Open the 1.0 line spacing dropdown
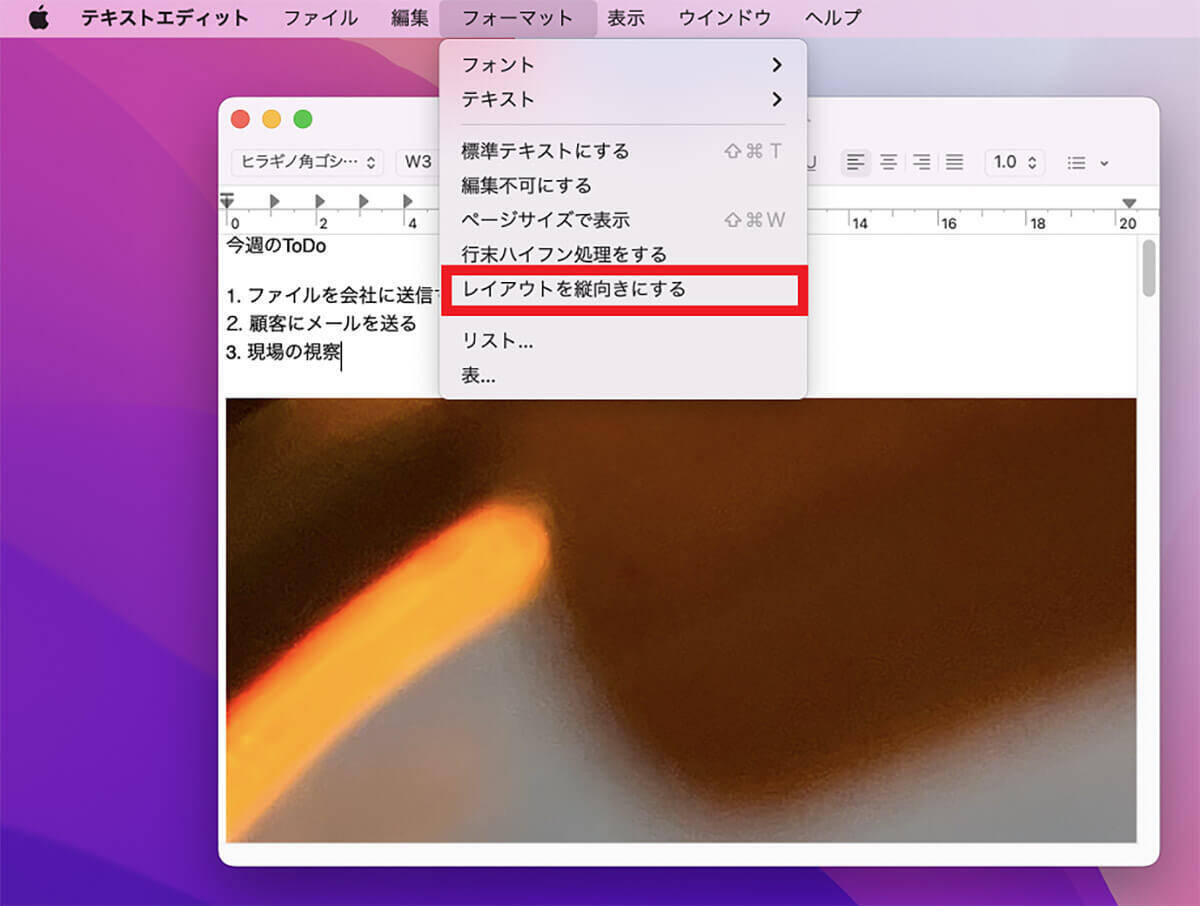1200x906 pixels. click(x=1016, y=162)
